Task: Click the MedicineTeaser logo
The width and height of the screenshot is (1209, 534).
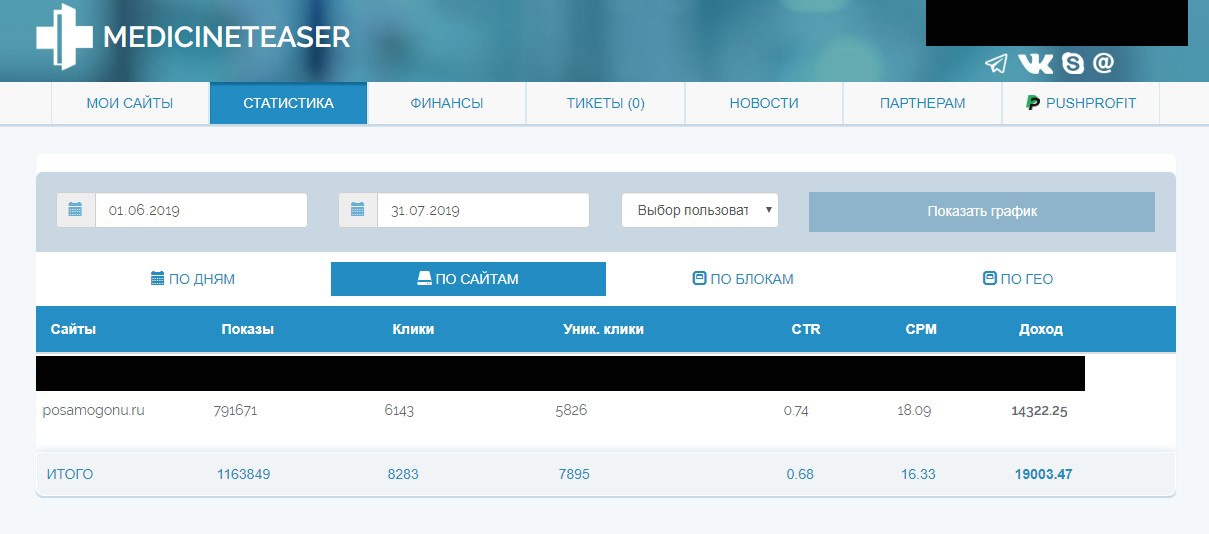Action: (x=193, y=37)
